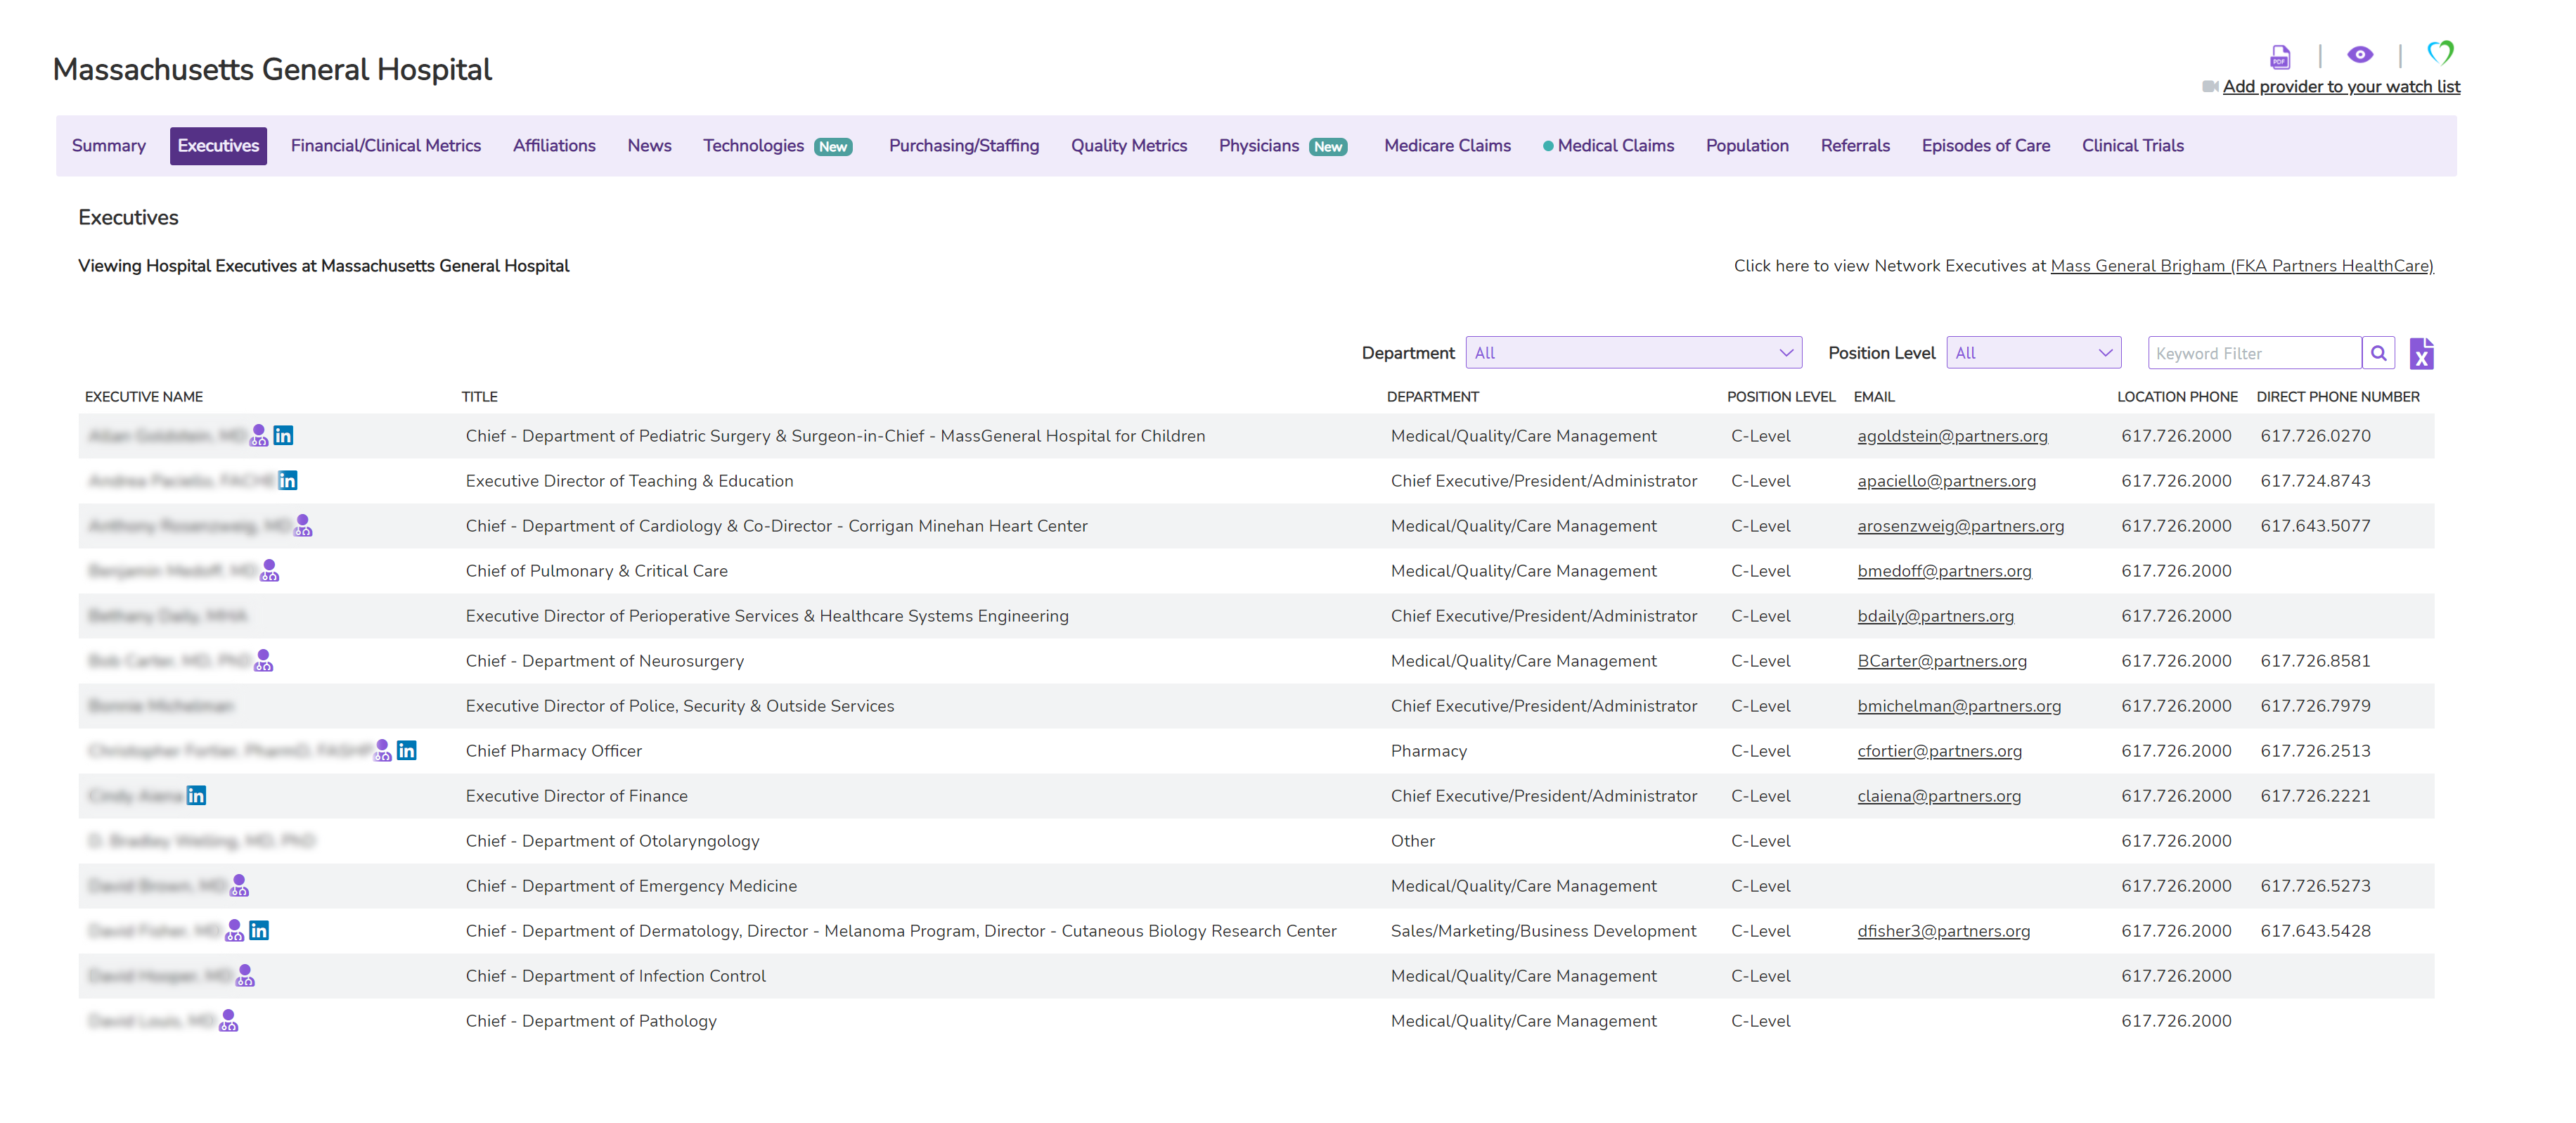Screen dimensions: 2576x1123
Task: Click Add provider to your watch list
Action: 2341,86
